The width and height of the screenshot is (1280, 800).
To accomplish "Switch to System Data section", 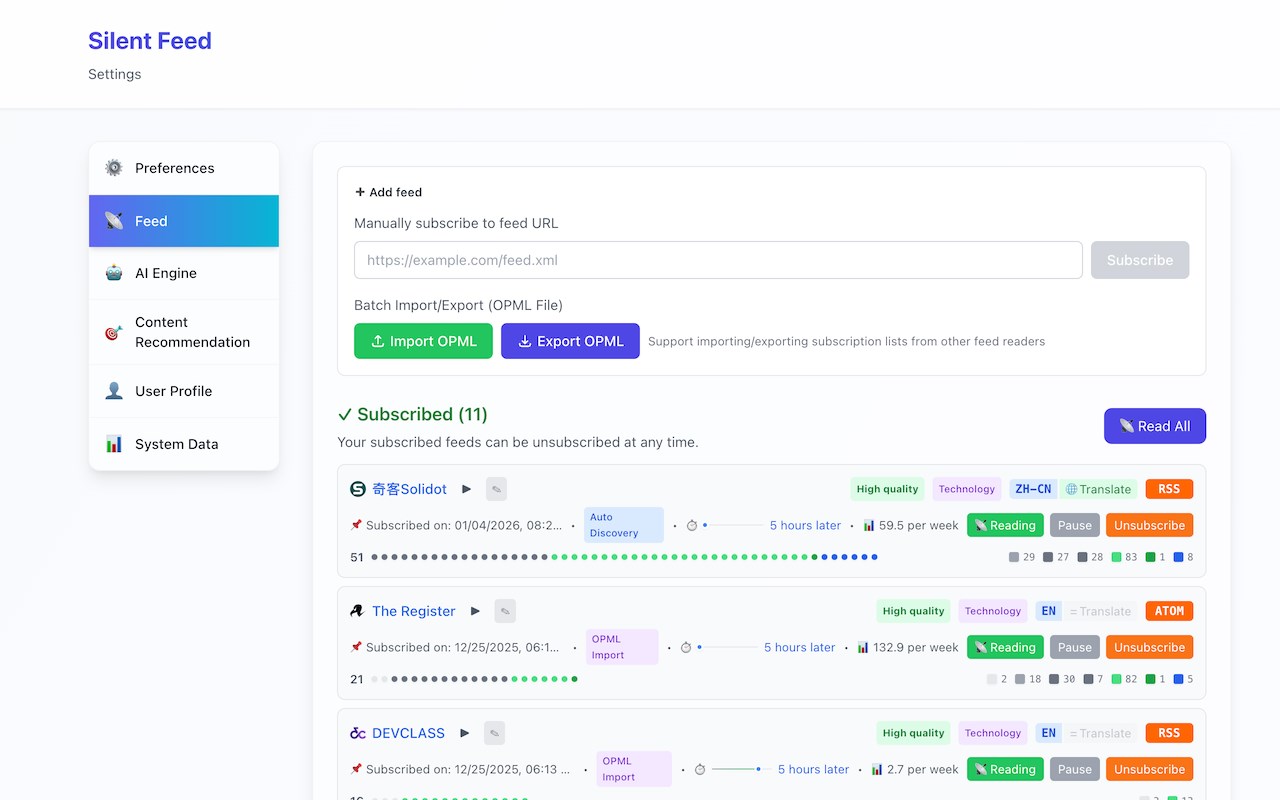I will (x=184, y=444).
